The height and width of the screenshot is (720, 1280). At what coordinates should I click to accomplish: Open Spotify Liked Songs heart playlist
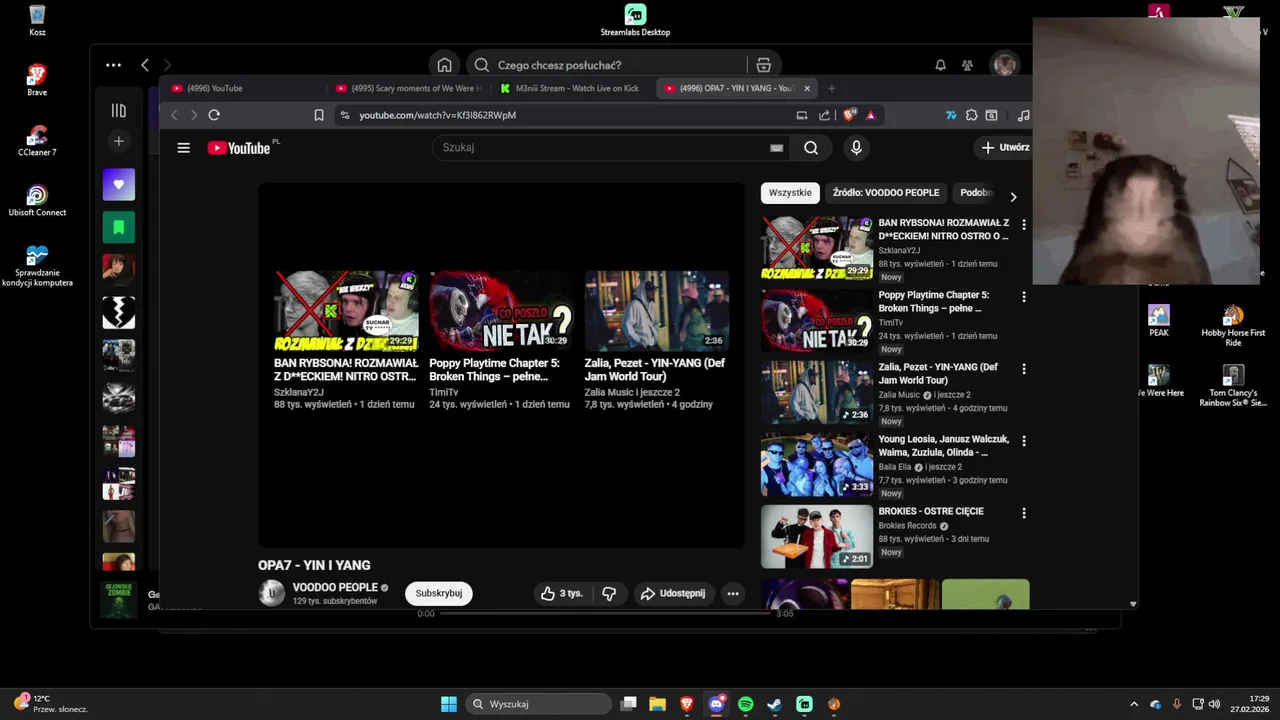click(x=118, y=185)
